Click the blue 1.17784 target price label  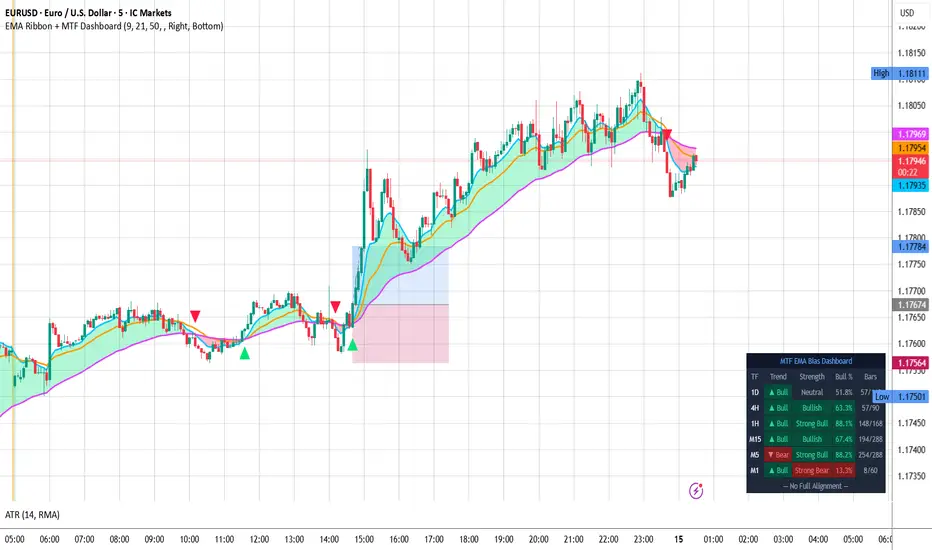click(x=911, y=246)
